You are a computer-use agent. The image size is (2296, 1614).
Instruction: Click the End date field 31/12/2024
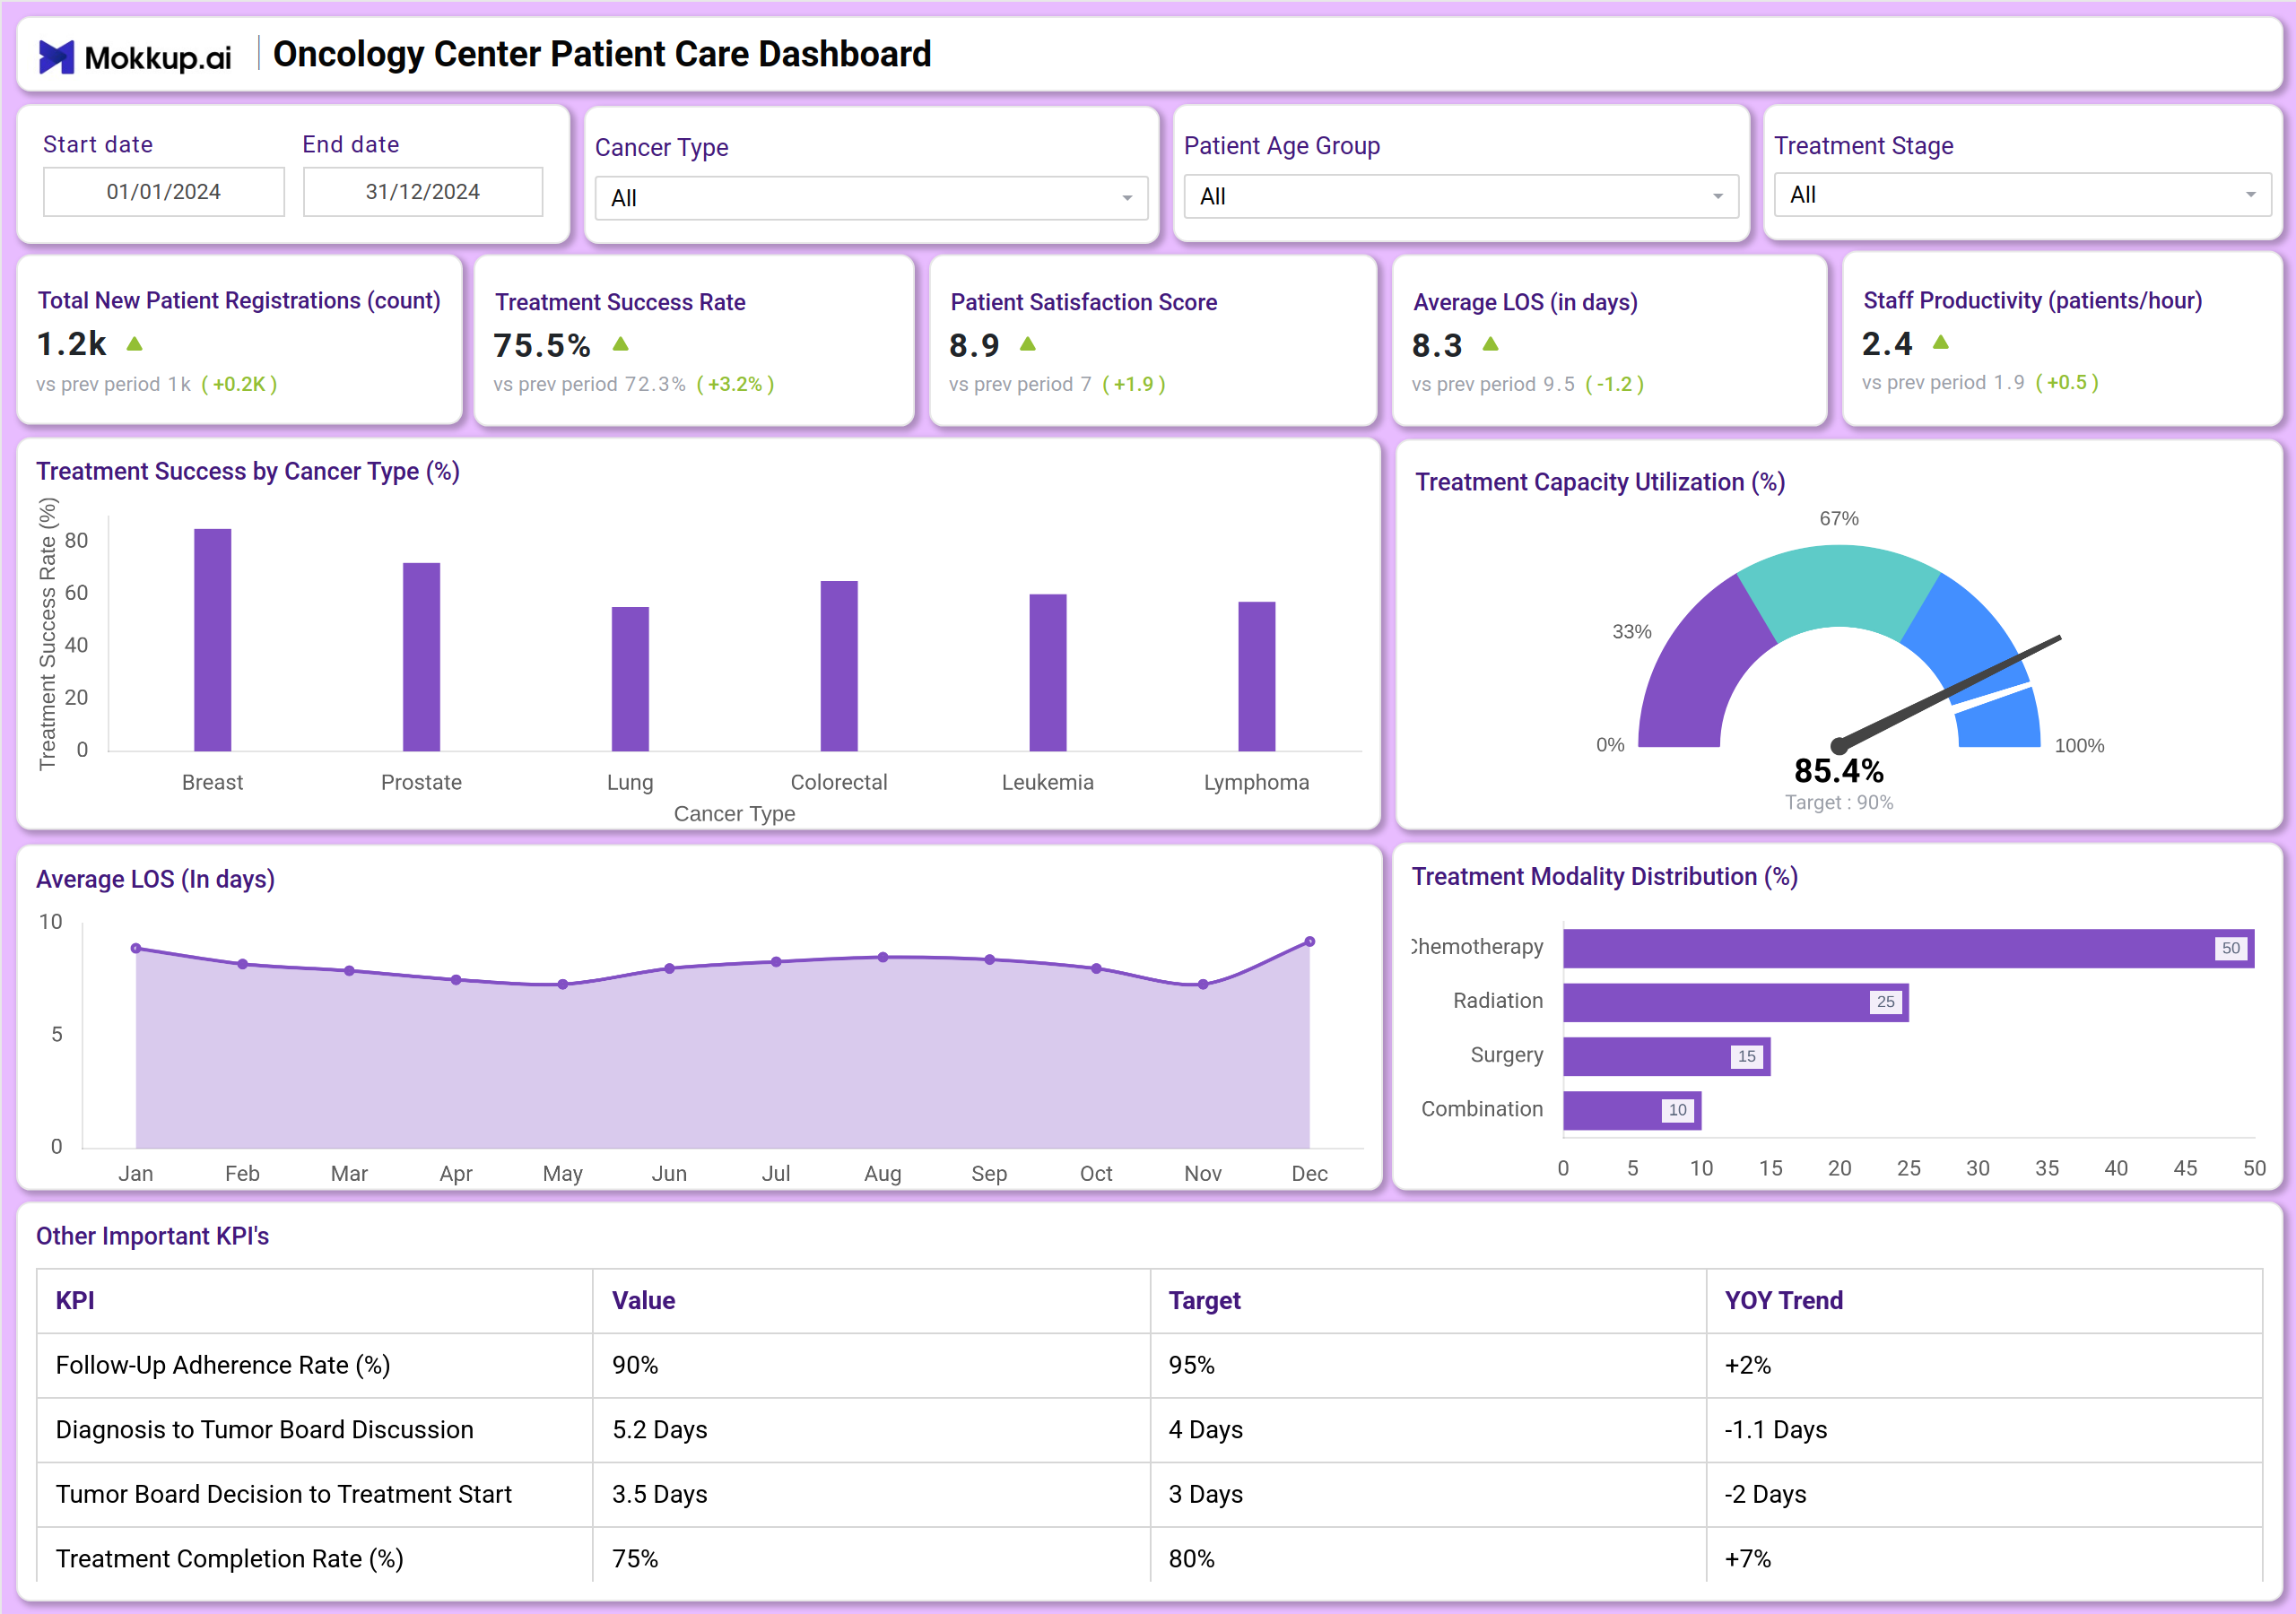pyautogui.click(x=423, y=192)
